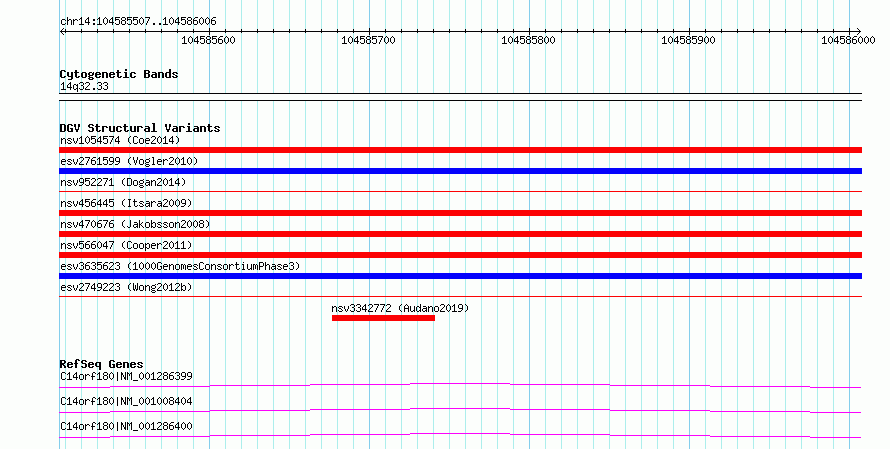Open the nsv456445 (Itsara2009) label
The height and width of the screenshot is (449, 890).
click(x=126, y=203)
